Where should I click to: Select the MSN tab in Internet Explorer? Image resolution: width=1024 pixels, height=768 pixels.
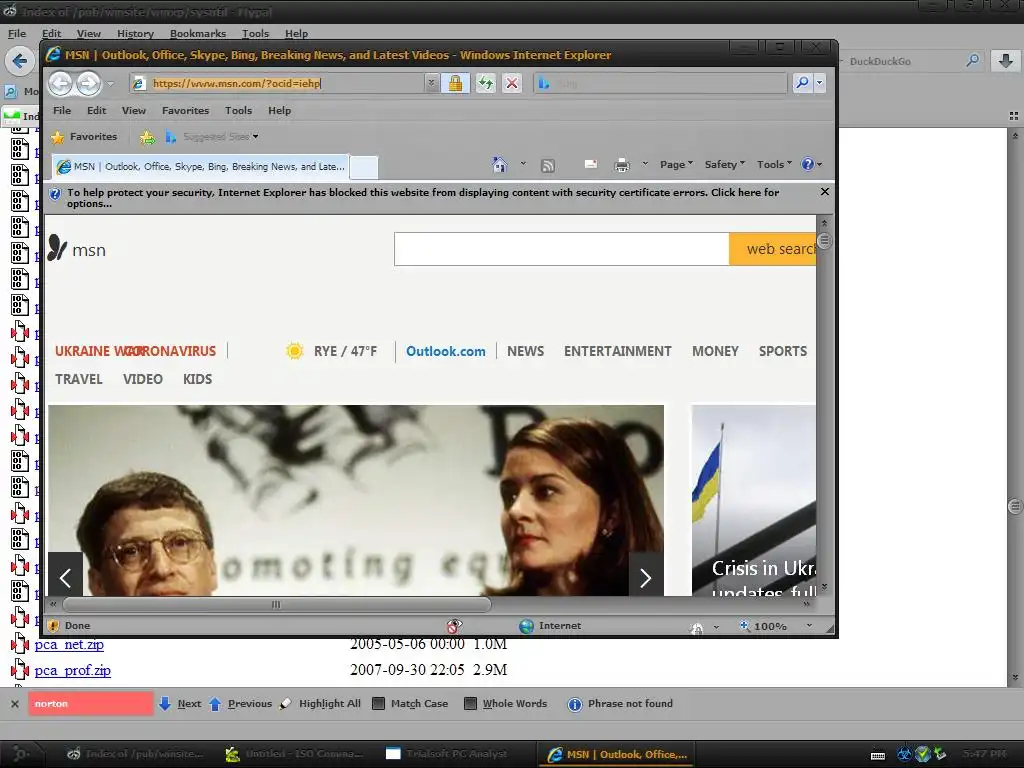(x=200, y=167)
